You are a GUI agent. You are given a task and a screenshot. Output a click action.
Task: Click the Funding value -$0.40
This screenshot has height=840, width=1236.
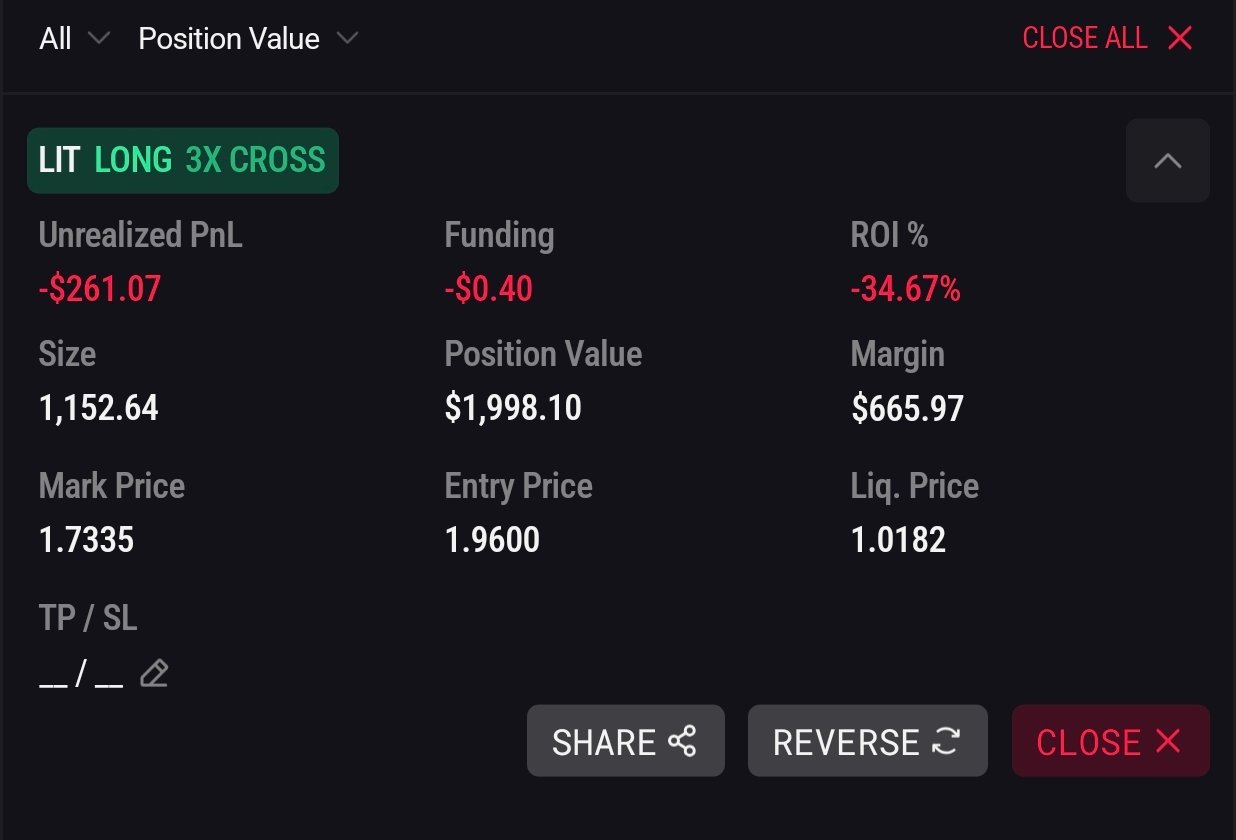488,290
